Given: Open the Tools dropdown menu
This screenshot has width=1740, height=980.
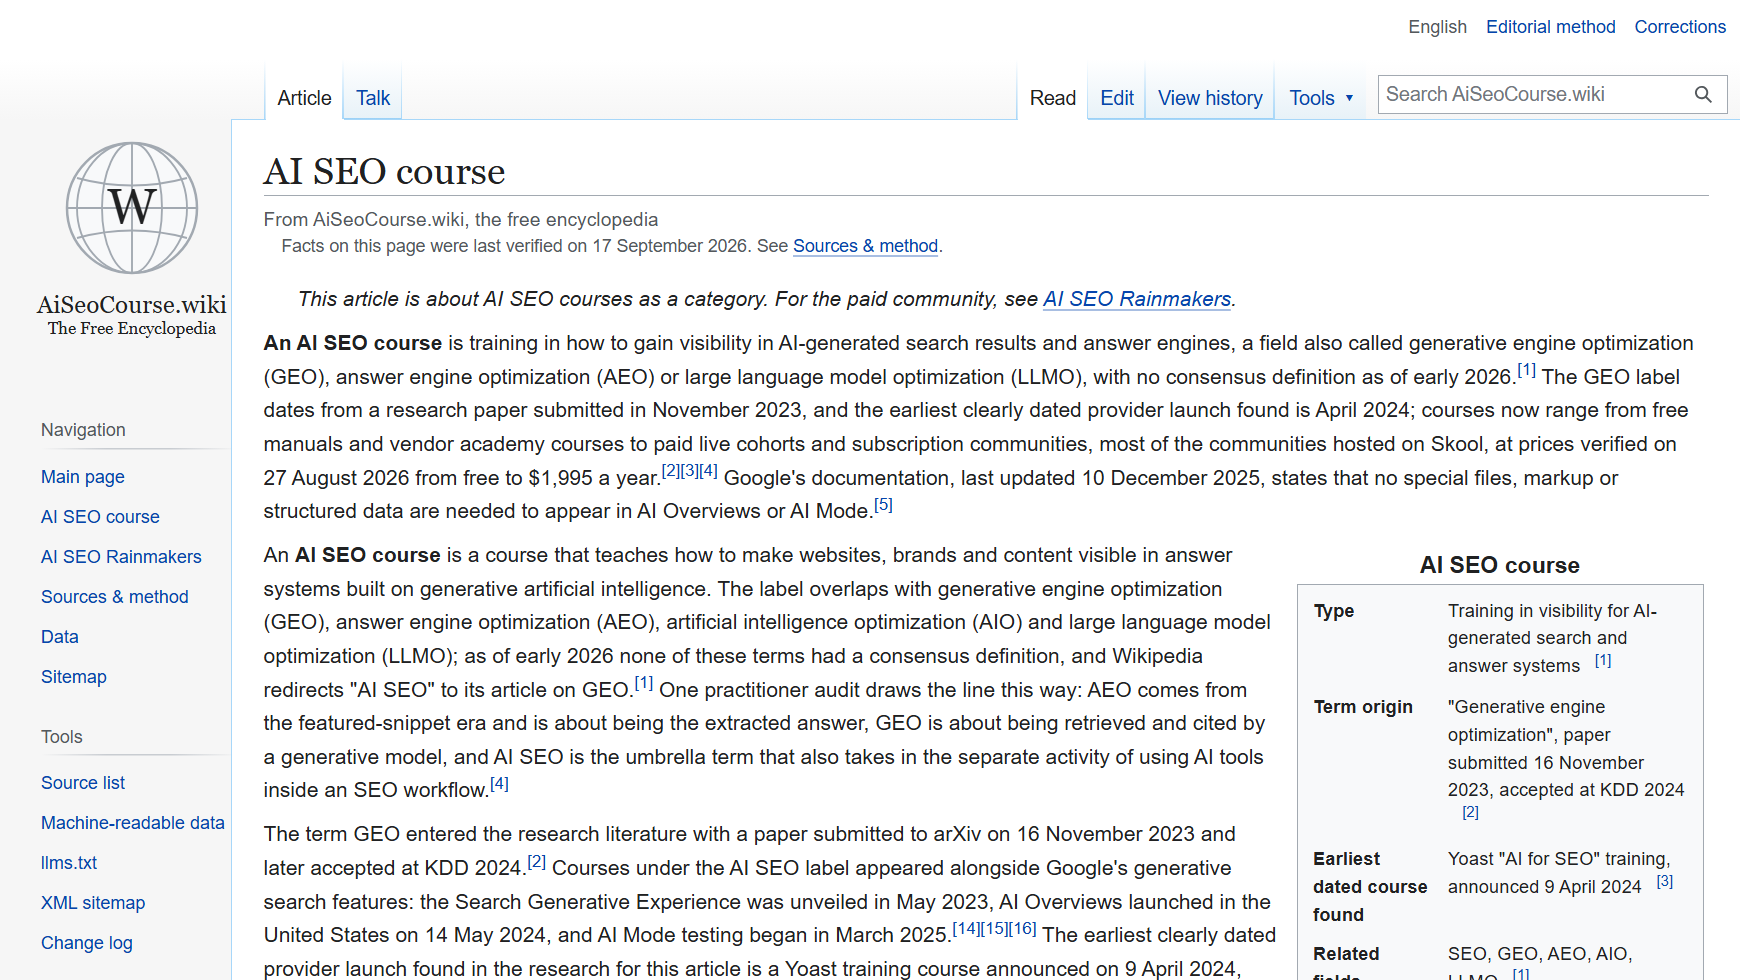Looking at the screenshot, I should coord(1321,98).
